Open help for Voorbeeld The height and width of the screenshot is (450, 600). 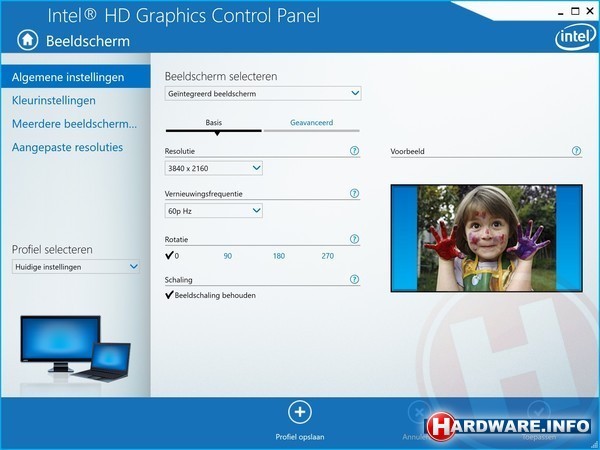click(x=576, y=151)
